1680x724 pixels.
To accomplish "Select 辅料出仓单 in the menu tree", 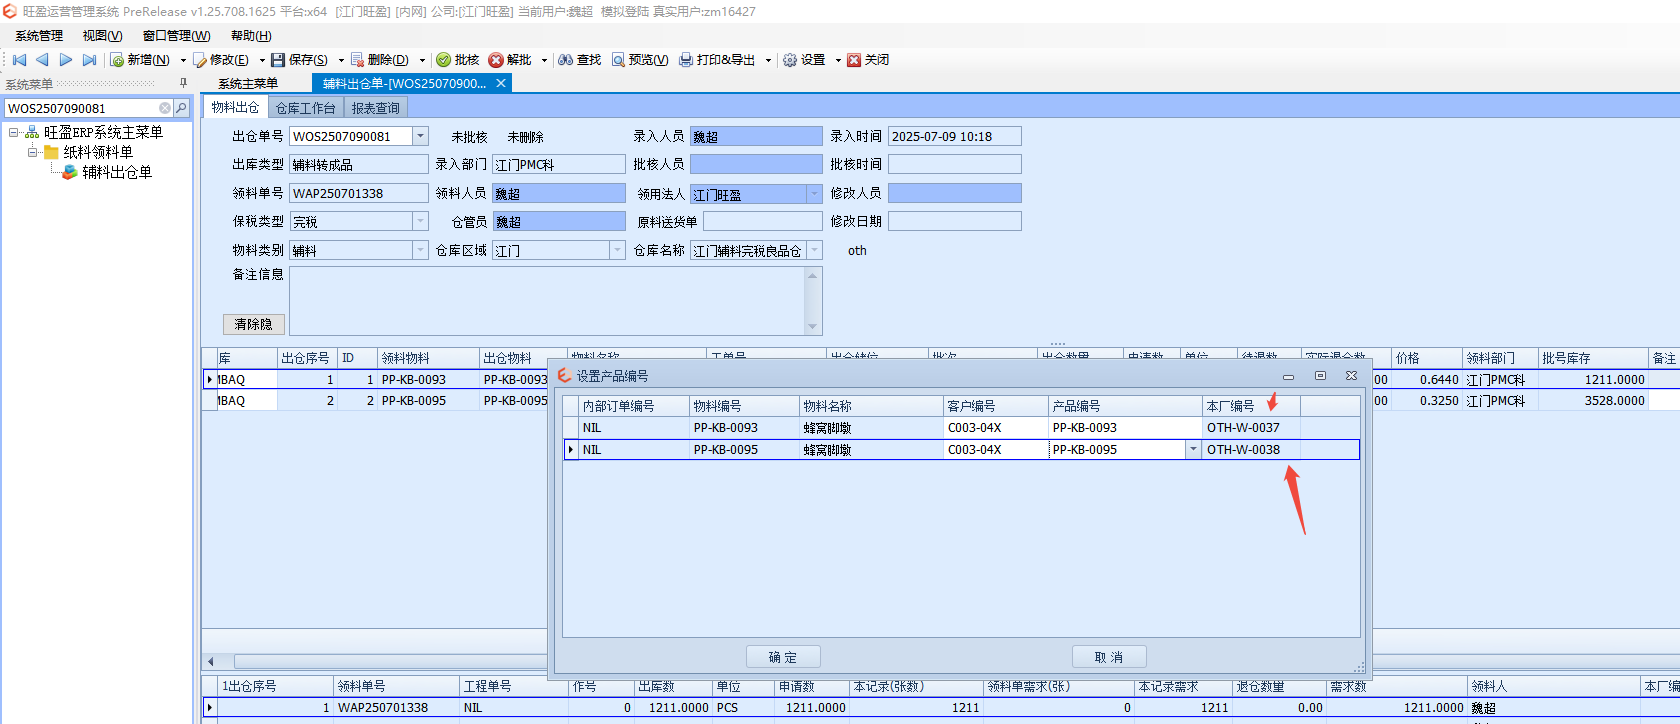I will coord(117,172).
